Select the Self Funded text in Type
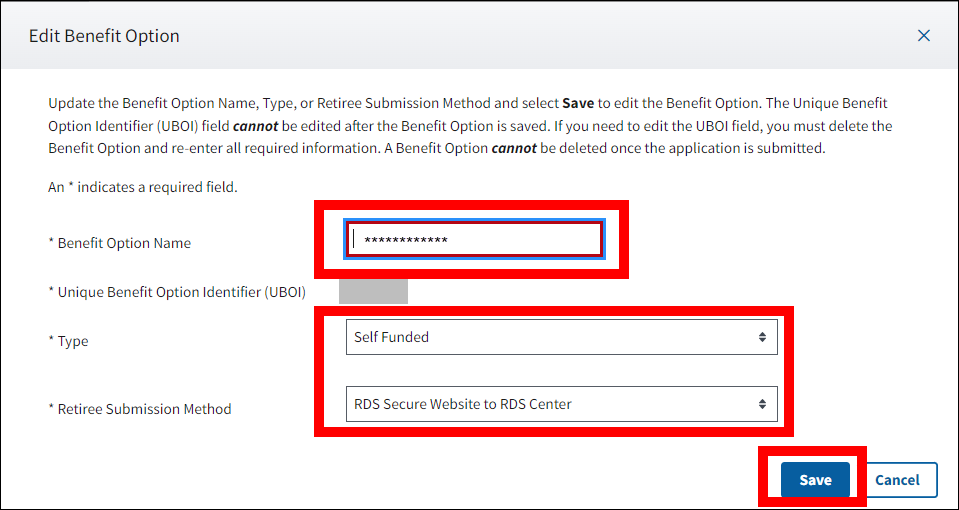959x510 pixels. 391,337
